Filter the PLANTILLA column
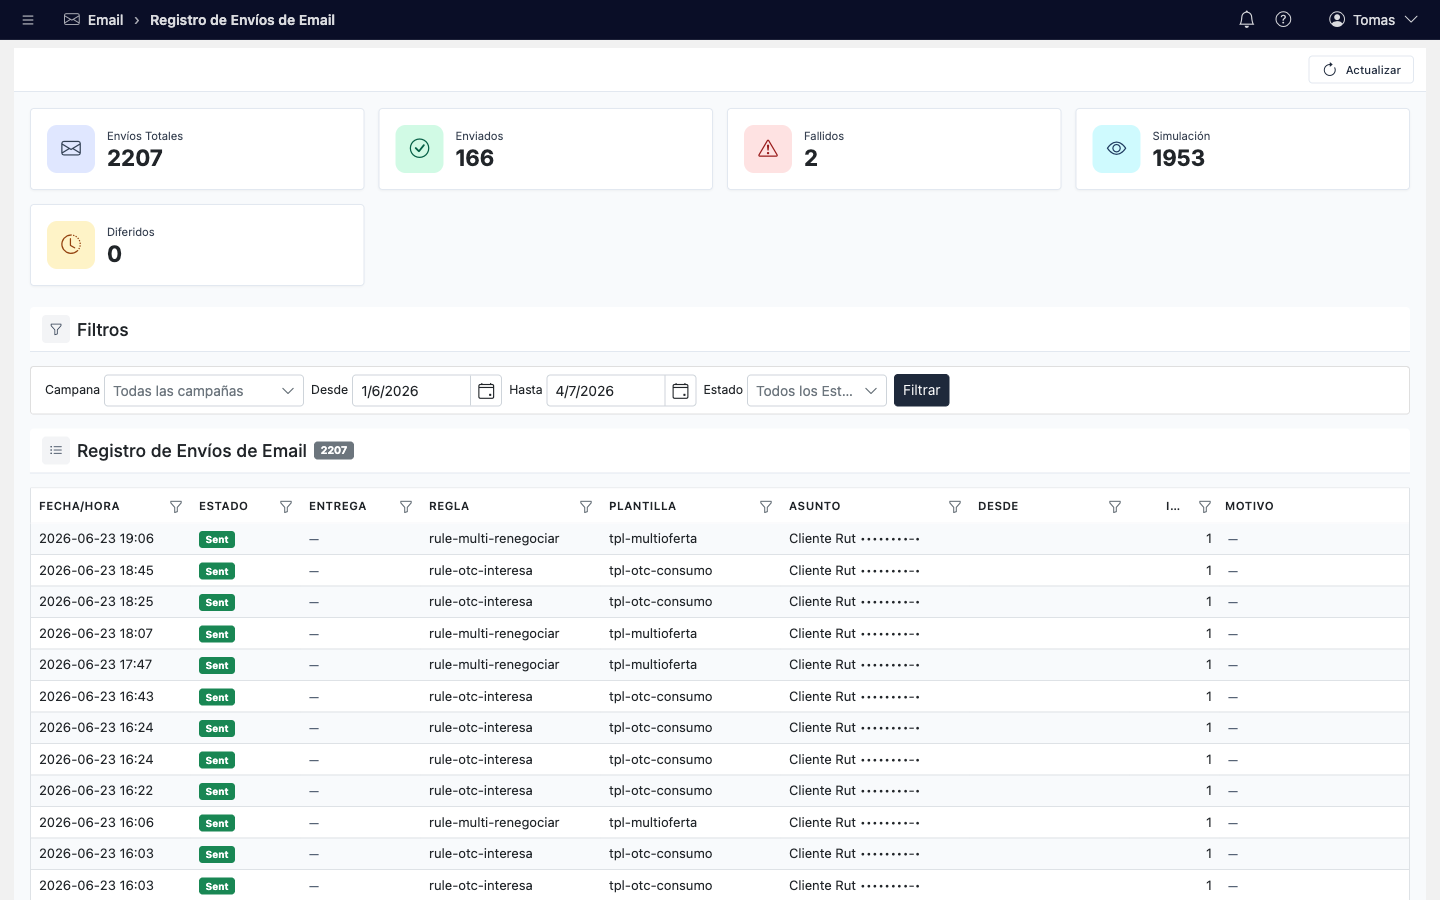This screenshot has height=900, width=1440. click(x=766, y=507)
